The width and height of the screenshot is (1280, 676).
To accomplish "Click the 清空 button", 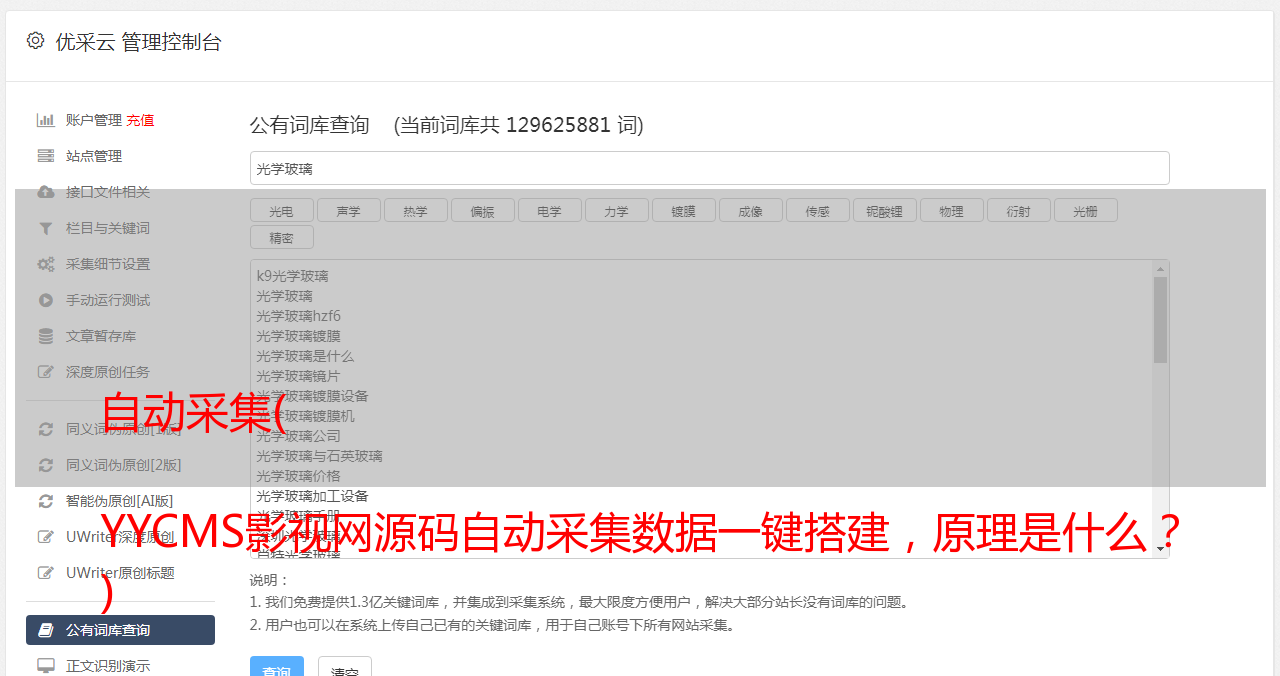I will coord(345,668).
